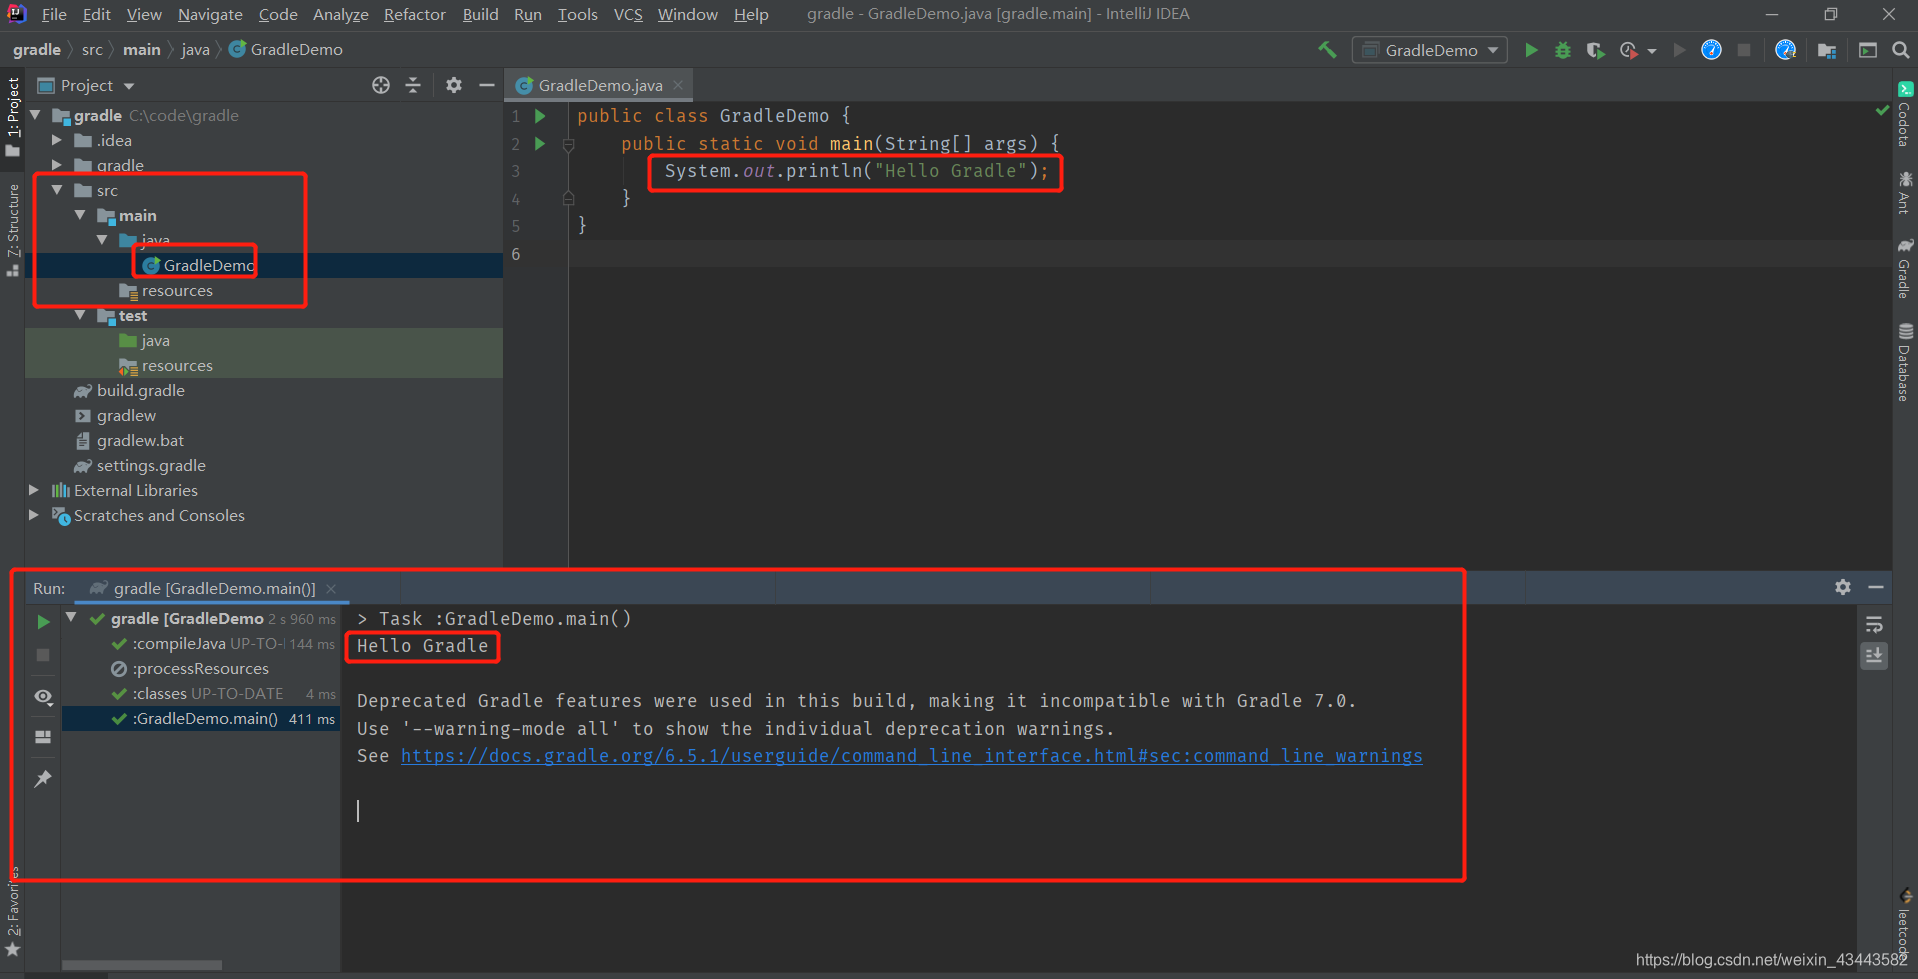Collapse the test folder
Screen dimensions: 1918x979
[x=80, y=315]
